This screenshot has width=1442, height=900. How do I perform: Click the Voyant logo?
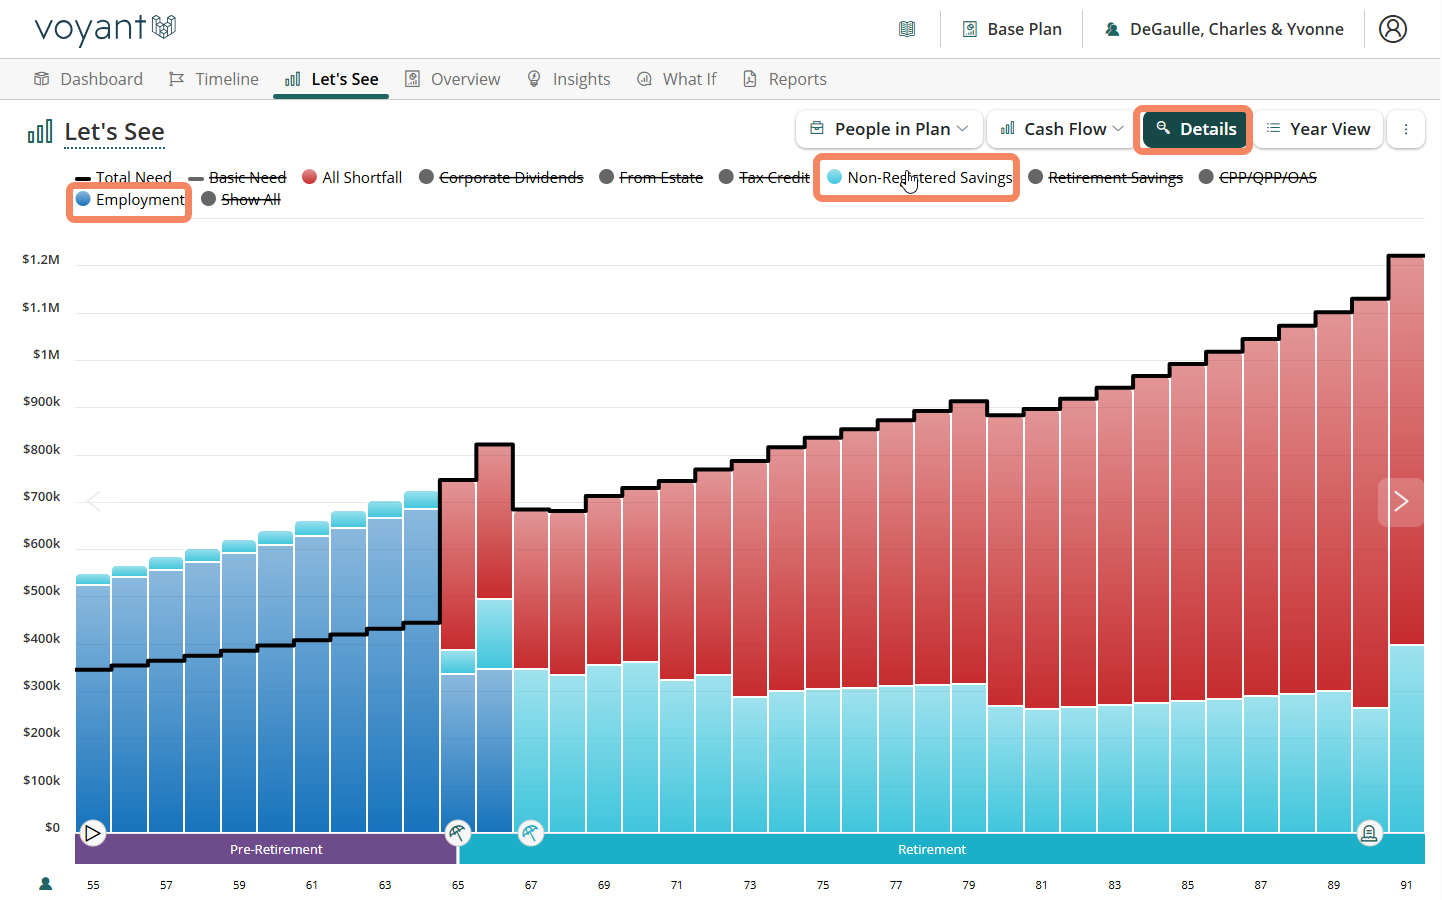point(105,29)
